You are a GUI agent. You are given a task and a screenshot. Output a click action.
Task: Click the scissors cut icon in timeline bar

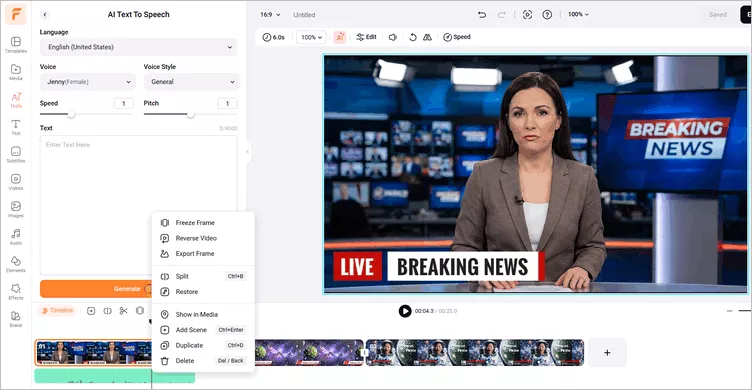(123, 311)
